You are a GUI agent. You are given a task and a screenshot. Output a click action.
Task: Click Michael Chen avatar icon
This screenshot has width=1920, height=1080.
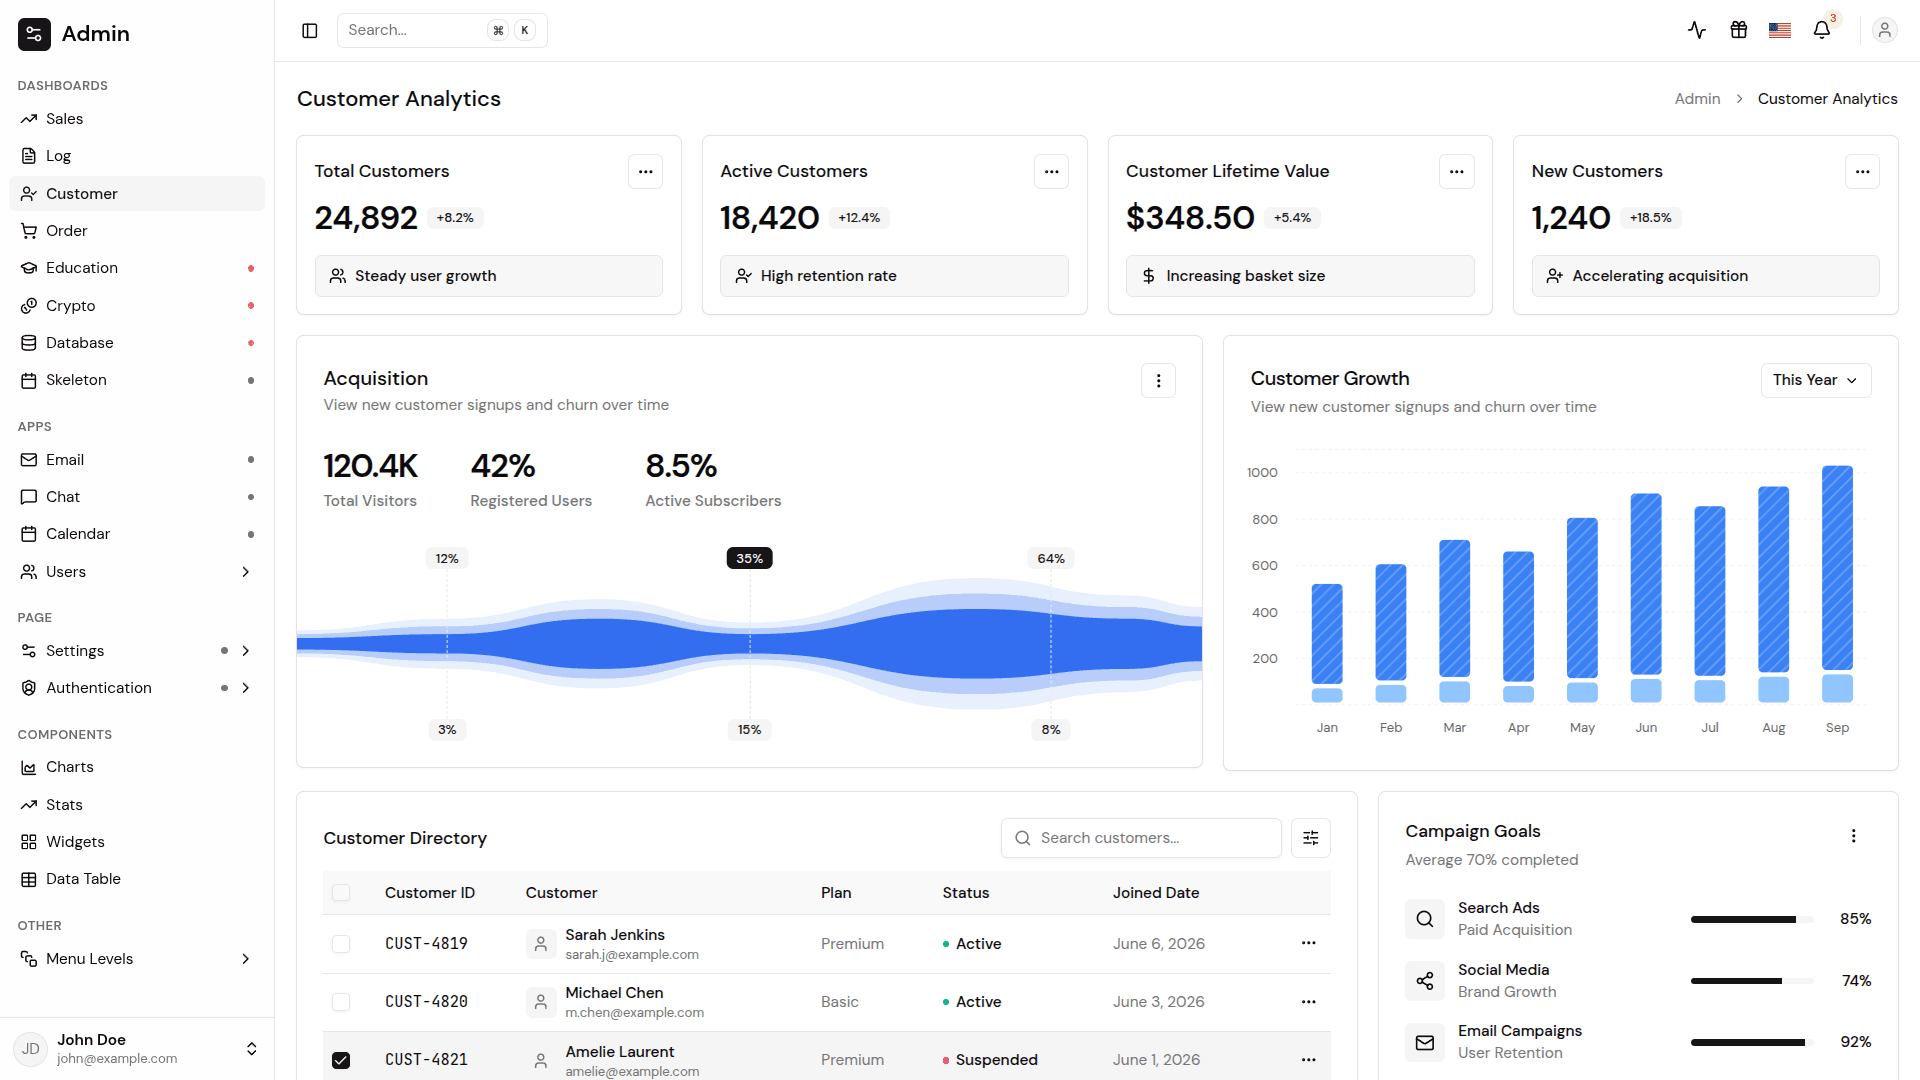coord(541,1002)
